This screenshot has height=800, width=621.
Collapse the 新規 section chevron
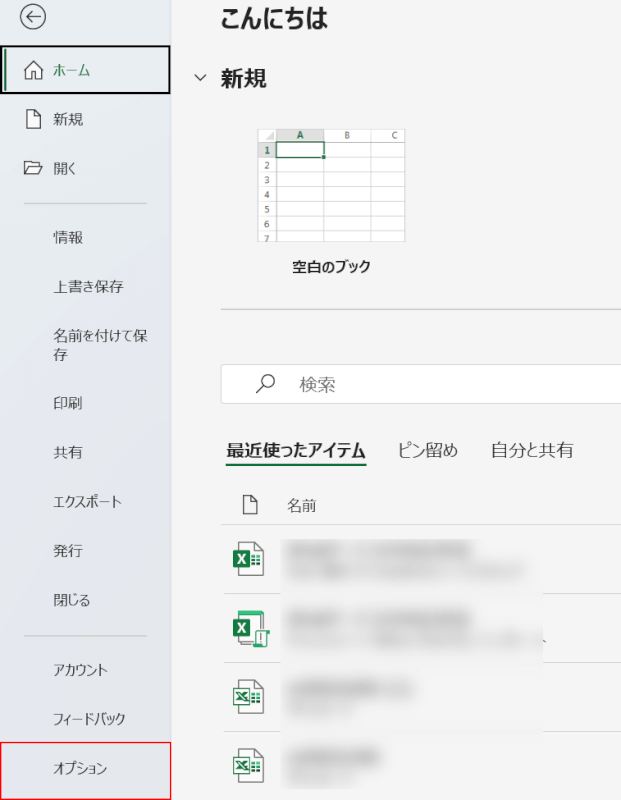201,78
